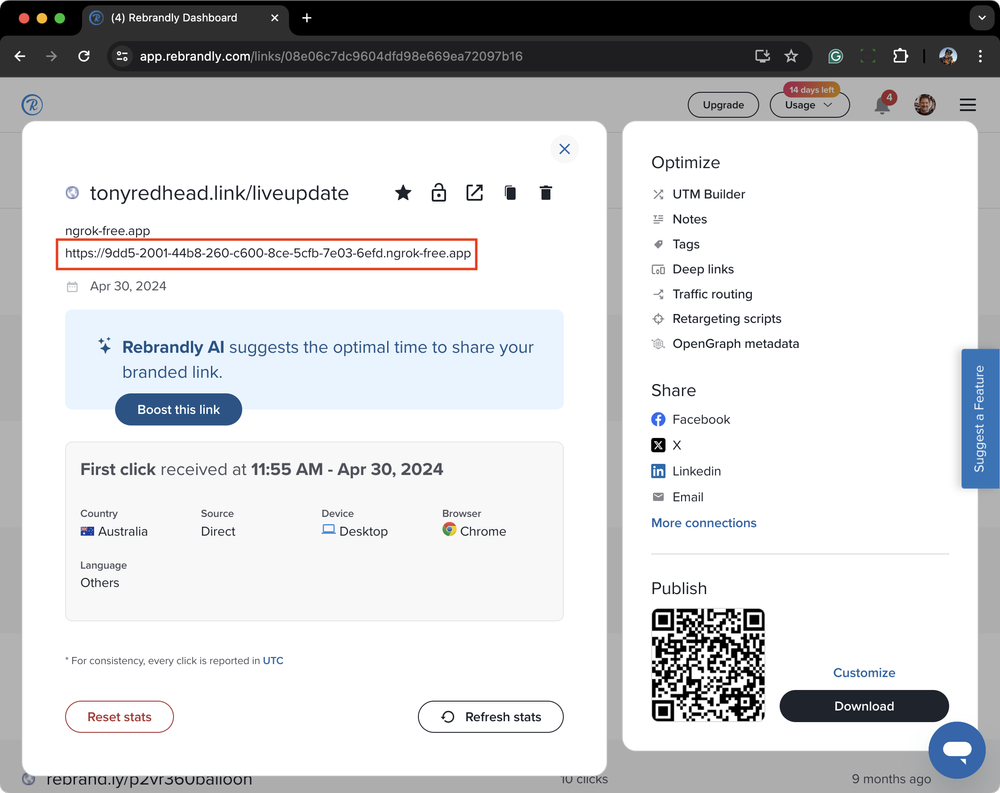
Task: Click the padlock icon beside liveupdate link
Action: click(438, 193)
